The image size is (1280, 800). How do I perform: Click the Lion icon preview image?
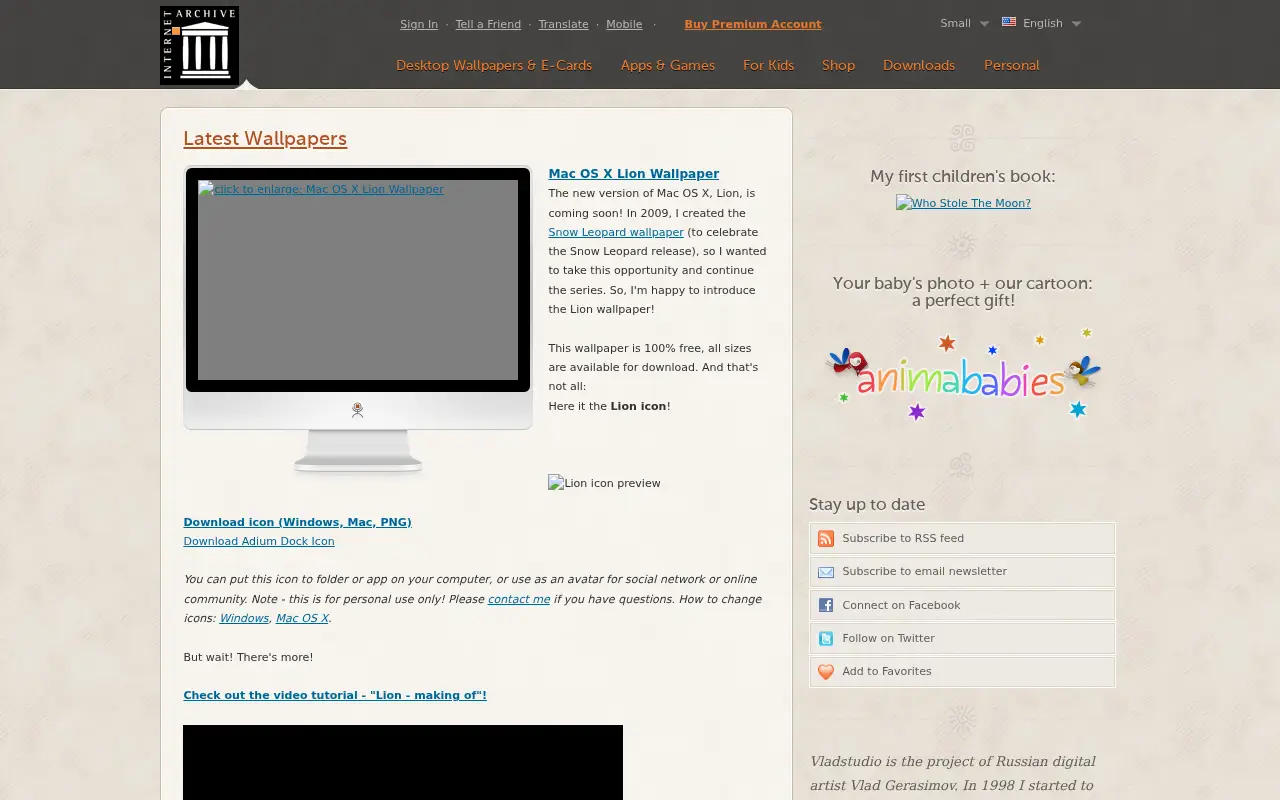tap(604, 483)
